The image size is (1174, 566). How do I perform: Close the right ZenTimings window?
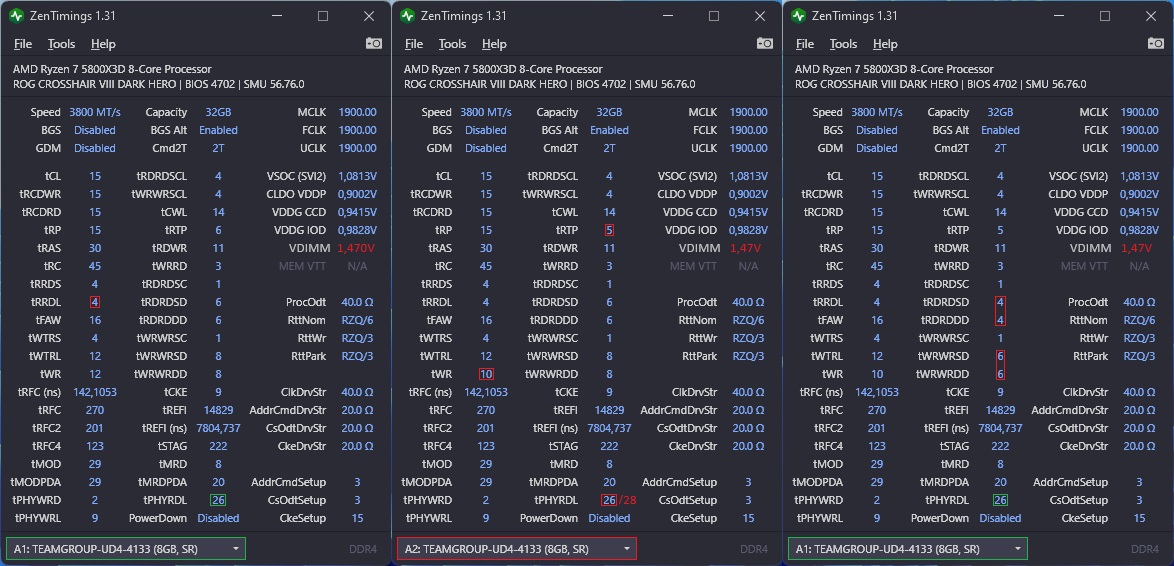pyautogui.click(x=1151, y=16)
